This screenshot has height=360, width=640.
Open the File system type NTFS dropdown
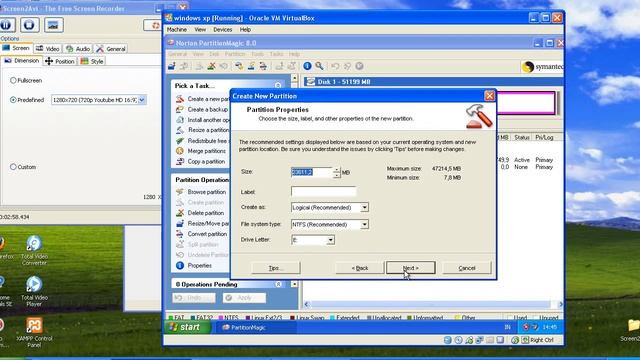tap(364, 224)
